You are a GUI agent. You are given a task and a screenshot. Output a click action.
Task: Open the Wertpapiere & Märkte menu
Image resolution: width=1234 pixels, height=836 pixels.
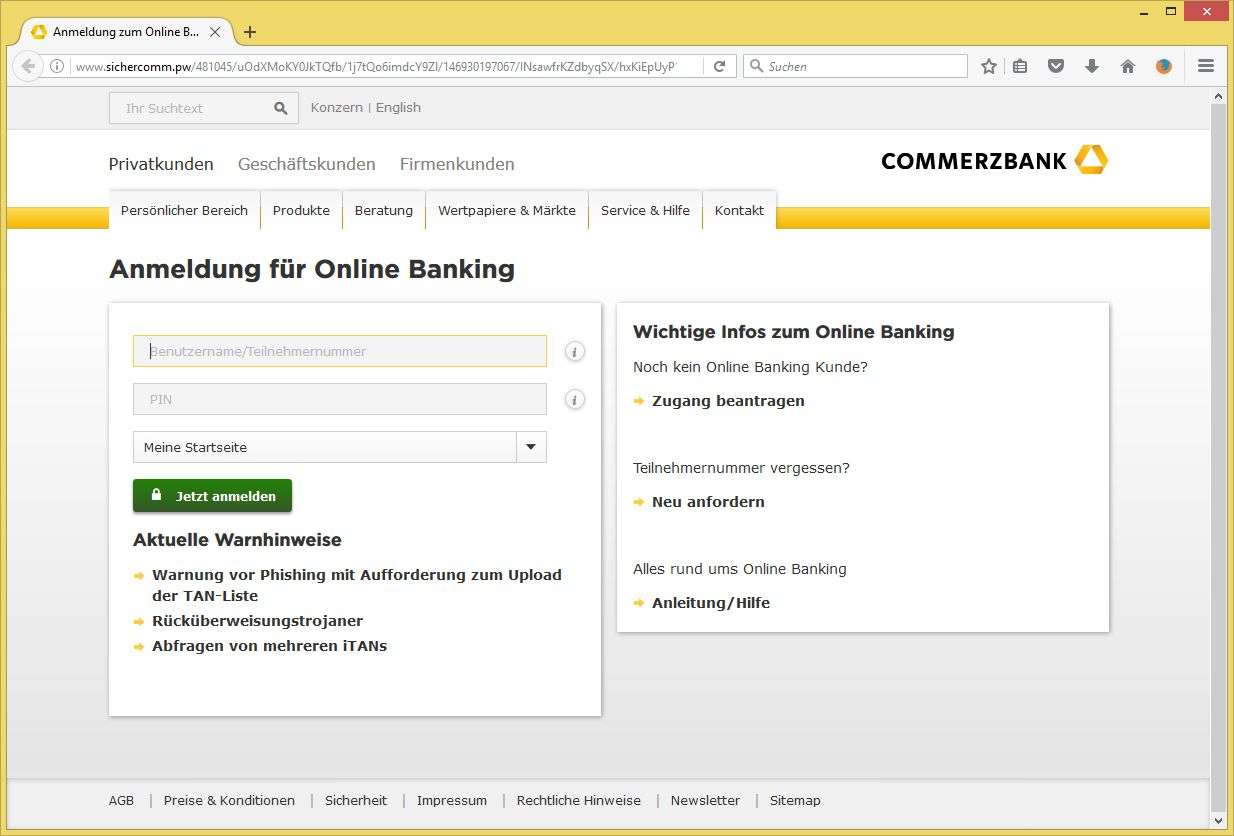pyautogui.click(x=507, y=210)
